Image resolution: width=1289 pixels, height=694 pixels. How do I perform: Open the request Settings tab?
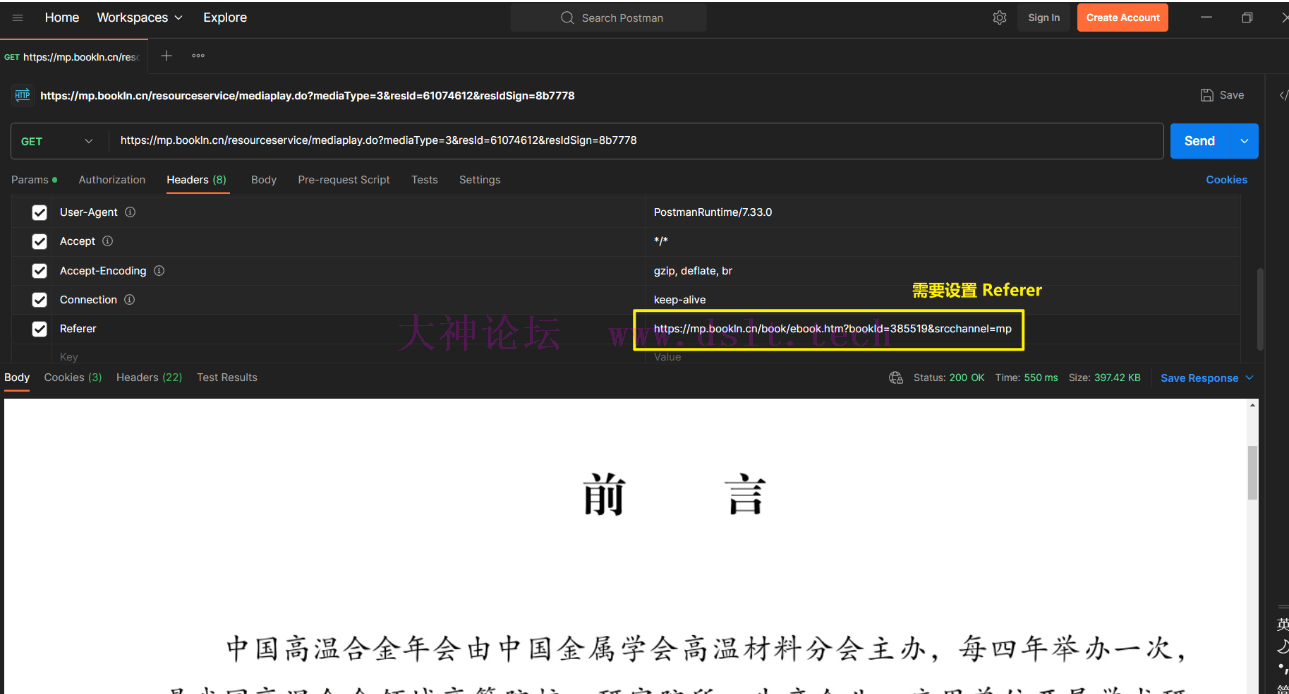tap(480, 180)
